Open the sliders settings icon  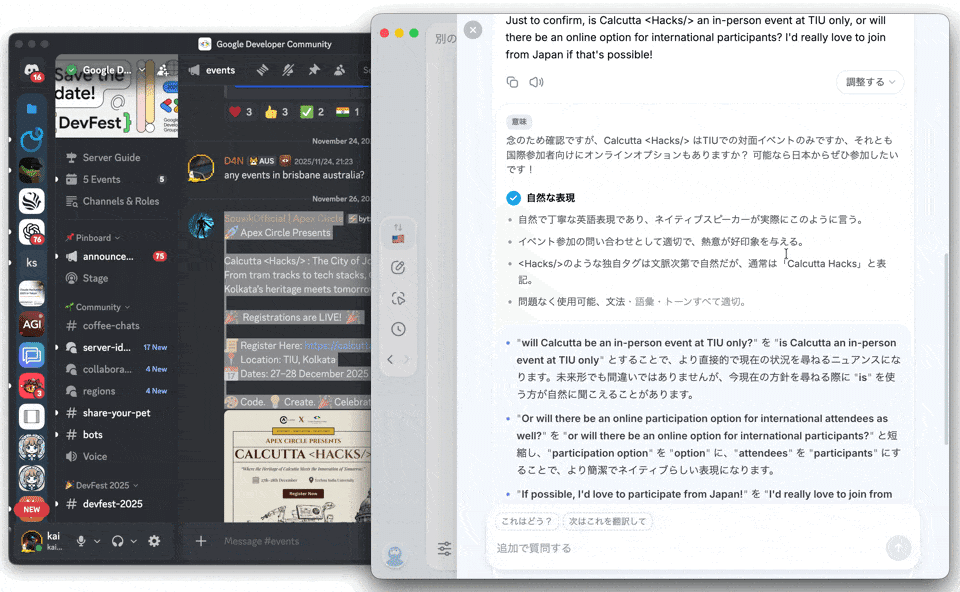click(x=444, y=548)
